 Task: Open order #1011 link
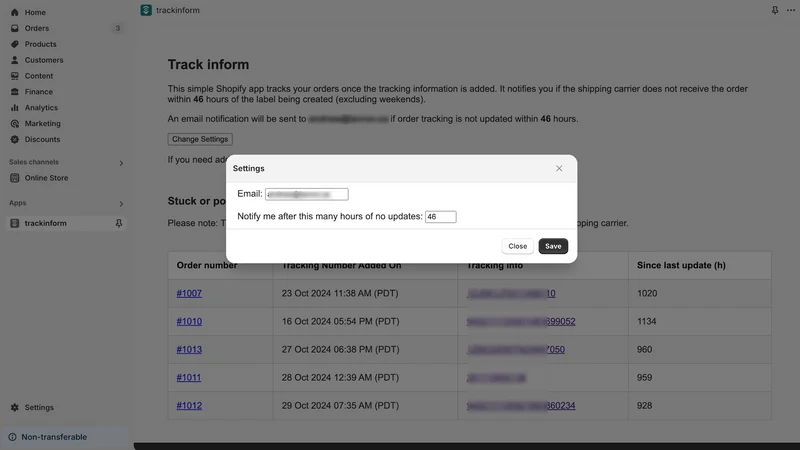[189, 378]
